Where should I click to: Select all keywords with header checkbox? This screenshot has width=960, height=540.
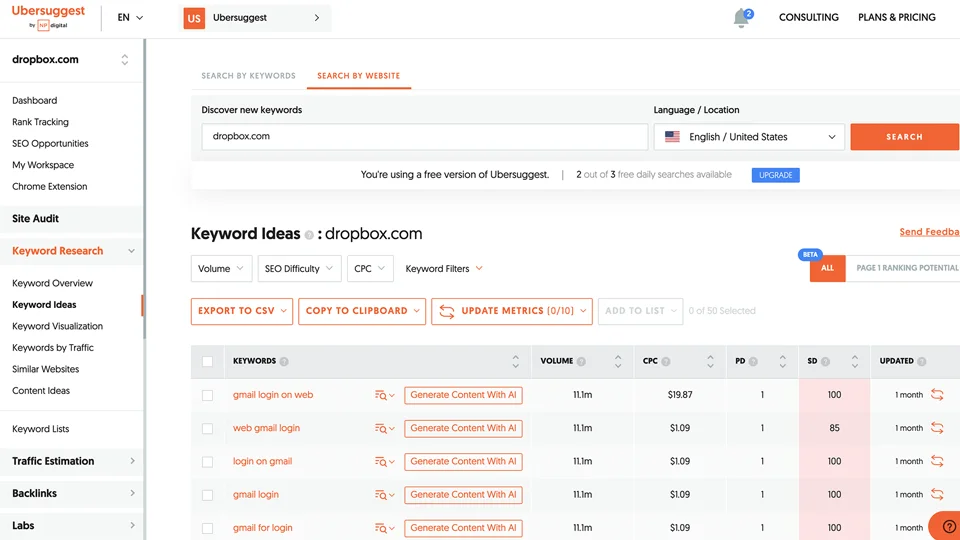[x=208, y=361]
